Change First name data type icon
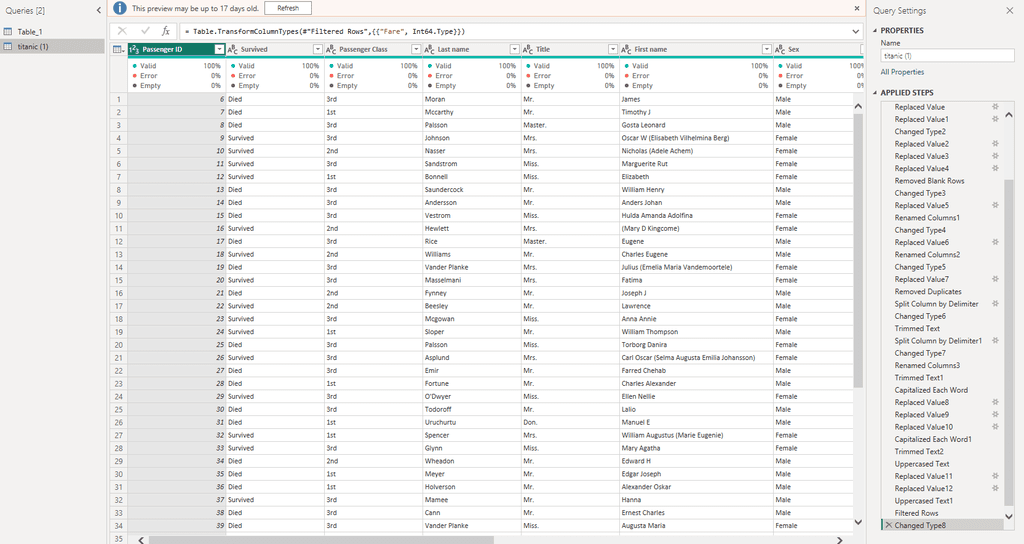1024x544 pixels. pos(626,50)
